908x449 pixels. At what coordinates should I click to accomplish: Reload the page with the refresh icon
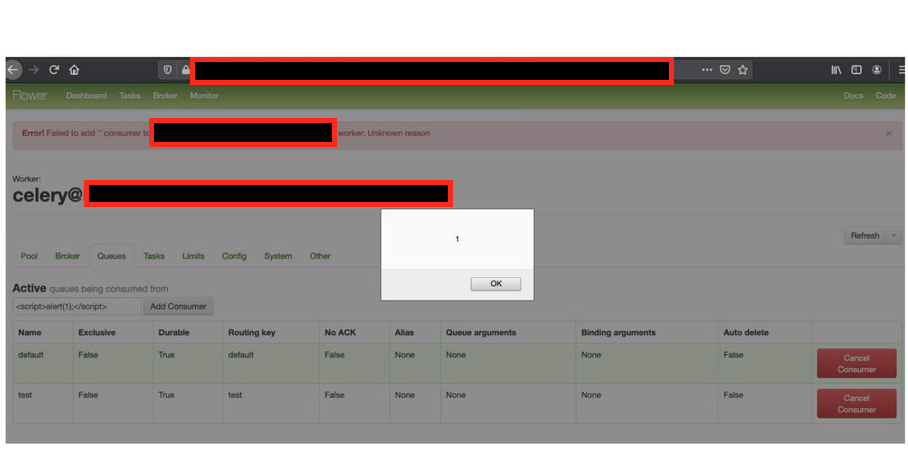tap(54, 70)
